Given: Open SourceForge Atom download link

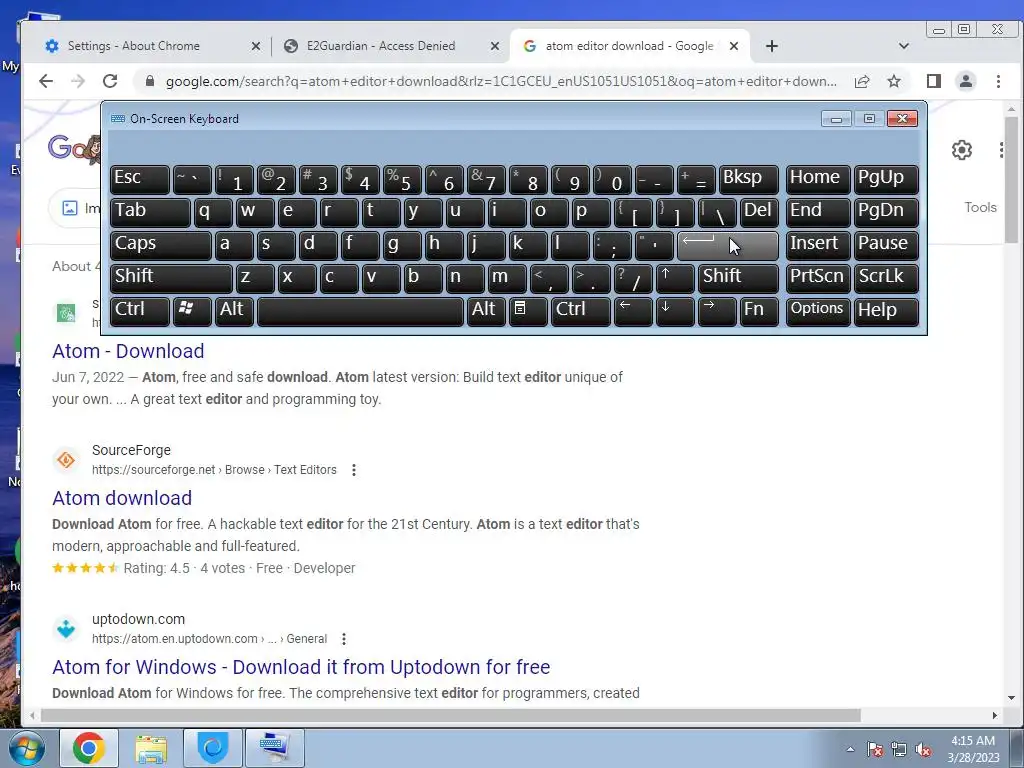Looking at the screenshot, I should [x=122, y=498].
